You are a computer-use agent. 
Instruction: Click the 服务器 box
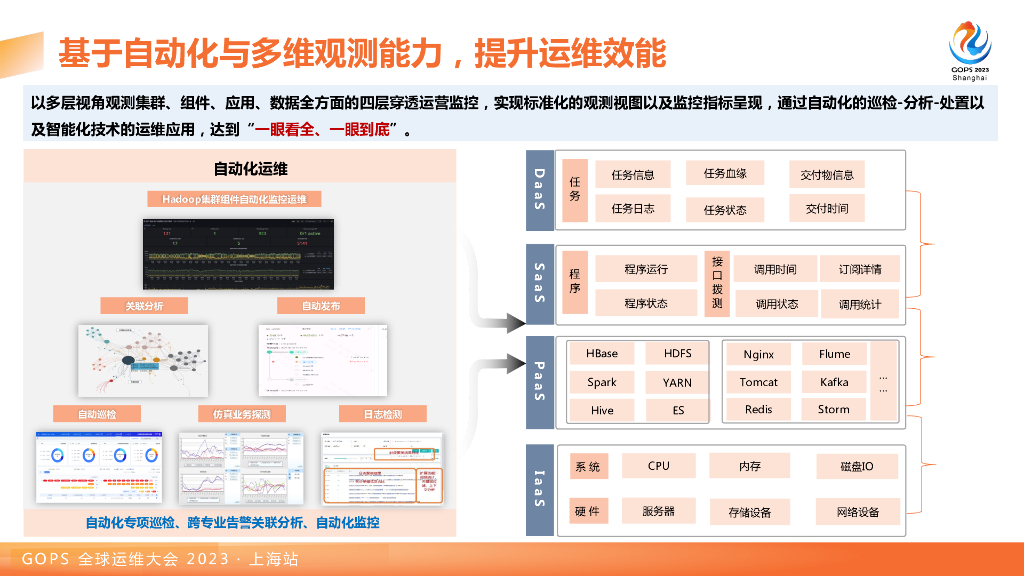658,511
